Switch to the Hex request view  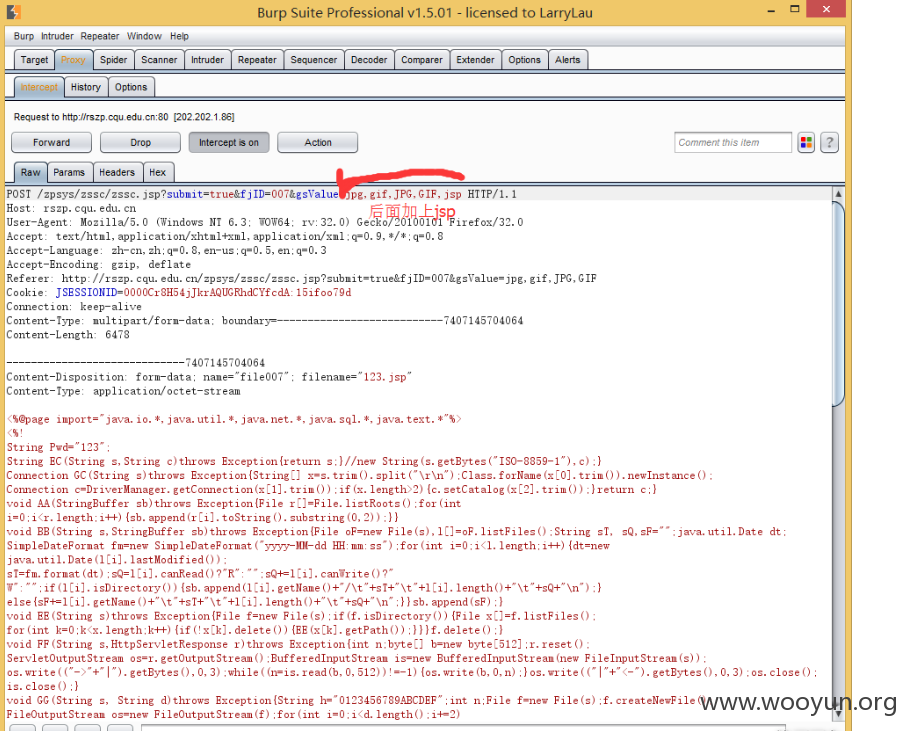coord(158,172)
